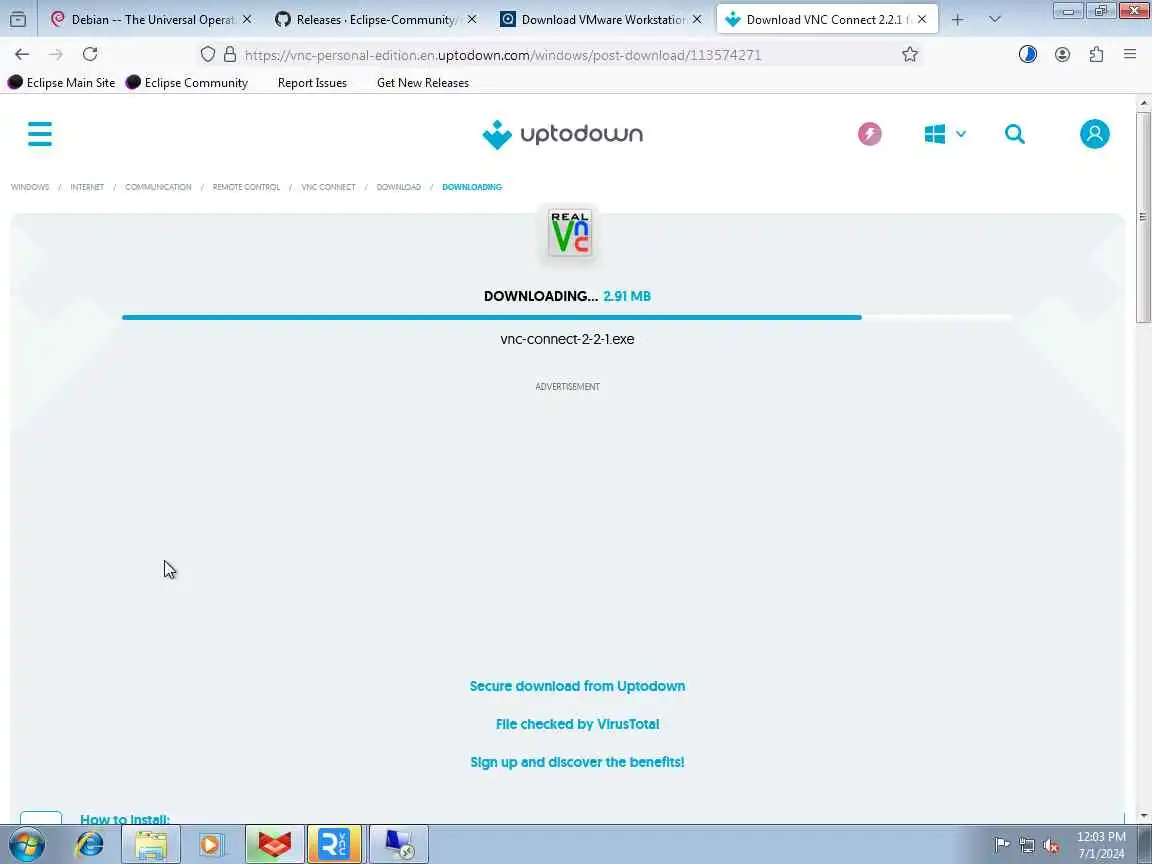Click the site security padlock icon
1152x864 pixels.
230,54
